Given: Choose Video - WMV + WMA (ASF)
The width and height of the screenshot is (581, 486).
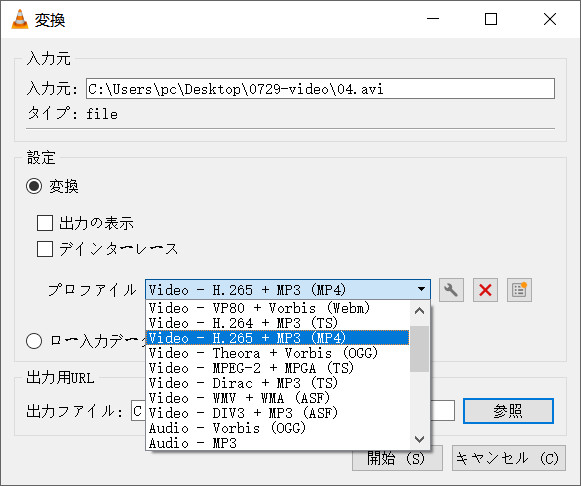Looking at the screenshot, I should point(278,398).
